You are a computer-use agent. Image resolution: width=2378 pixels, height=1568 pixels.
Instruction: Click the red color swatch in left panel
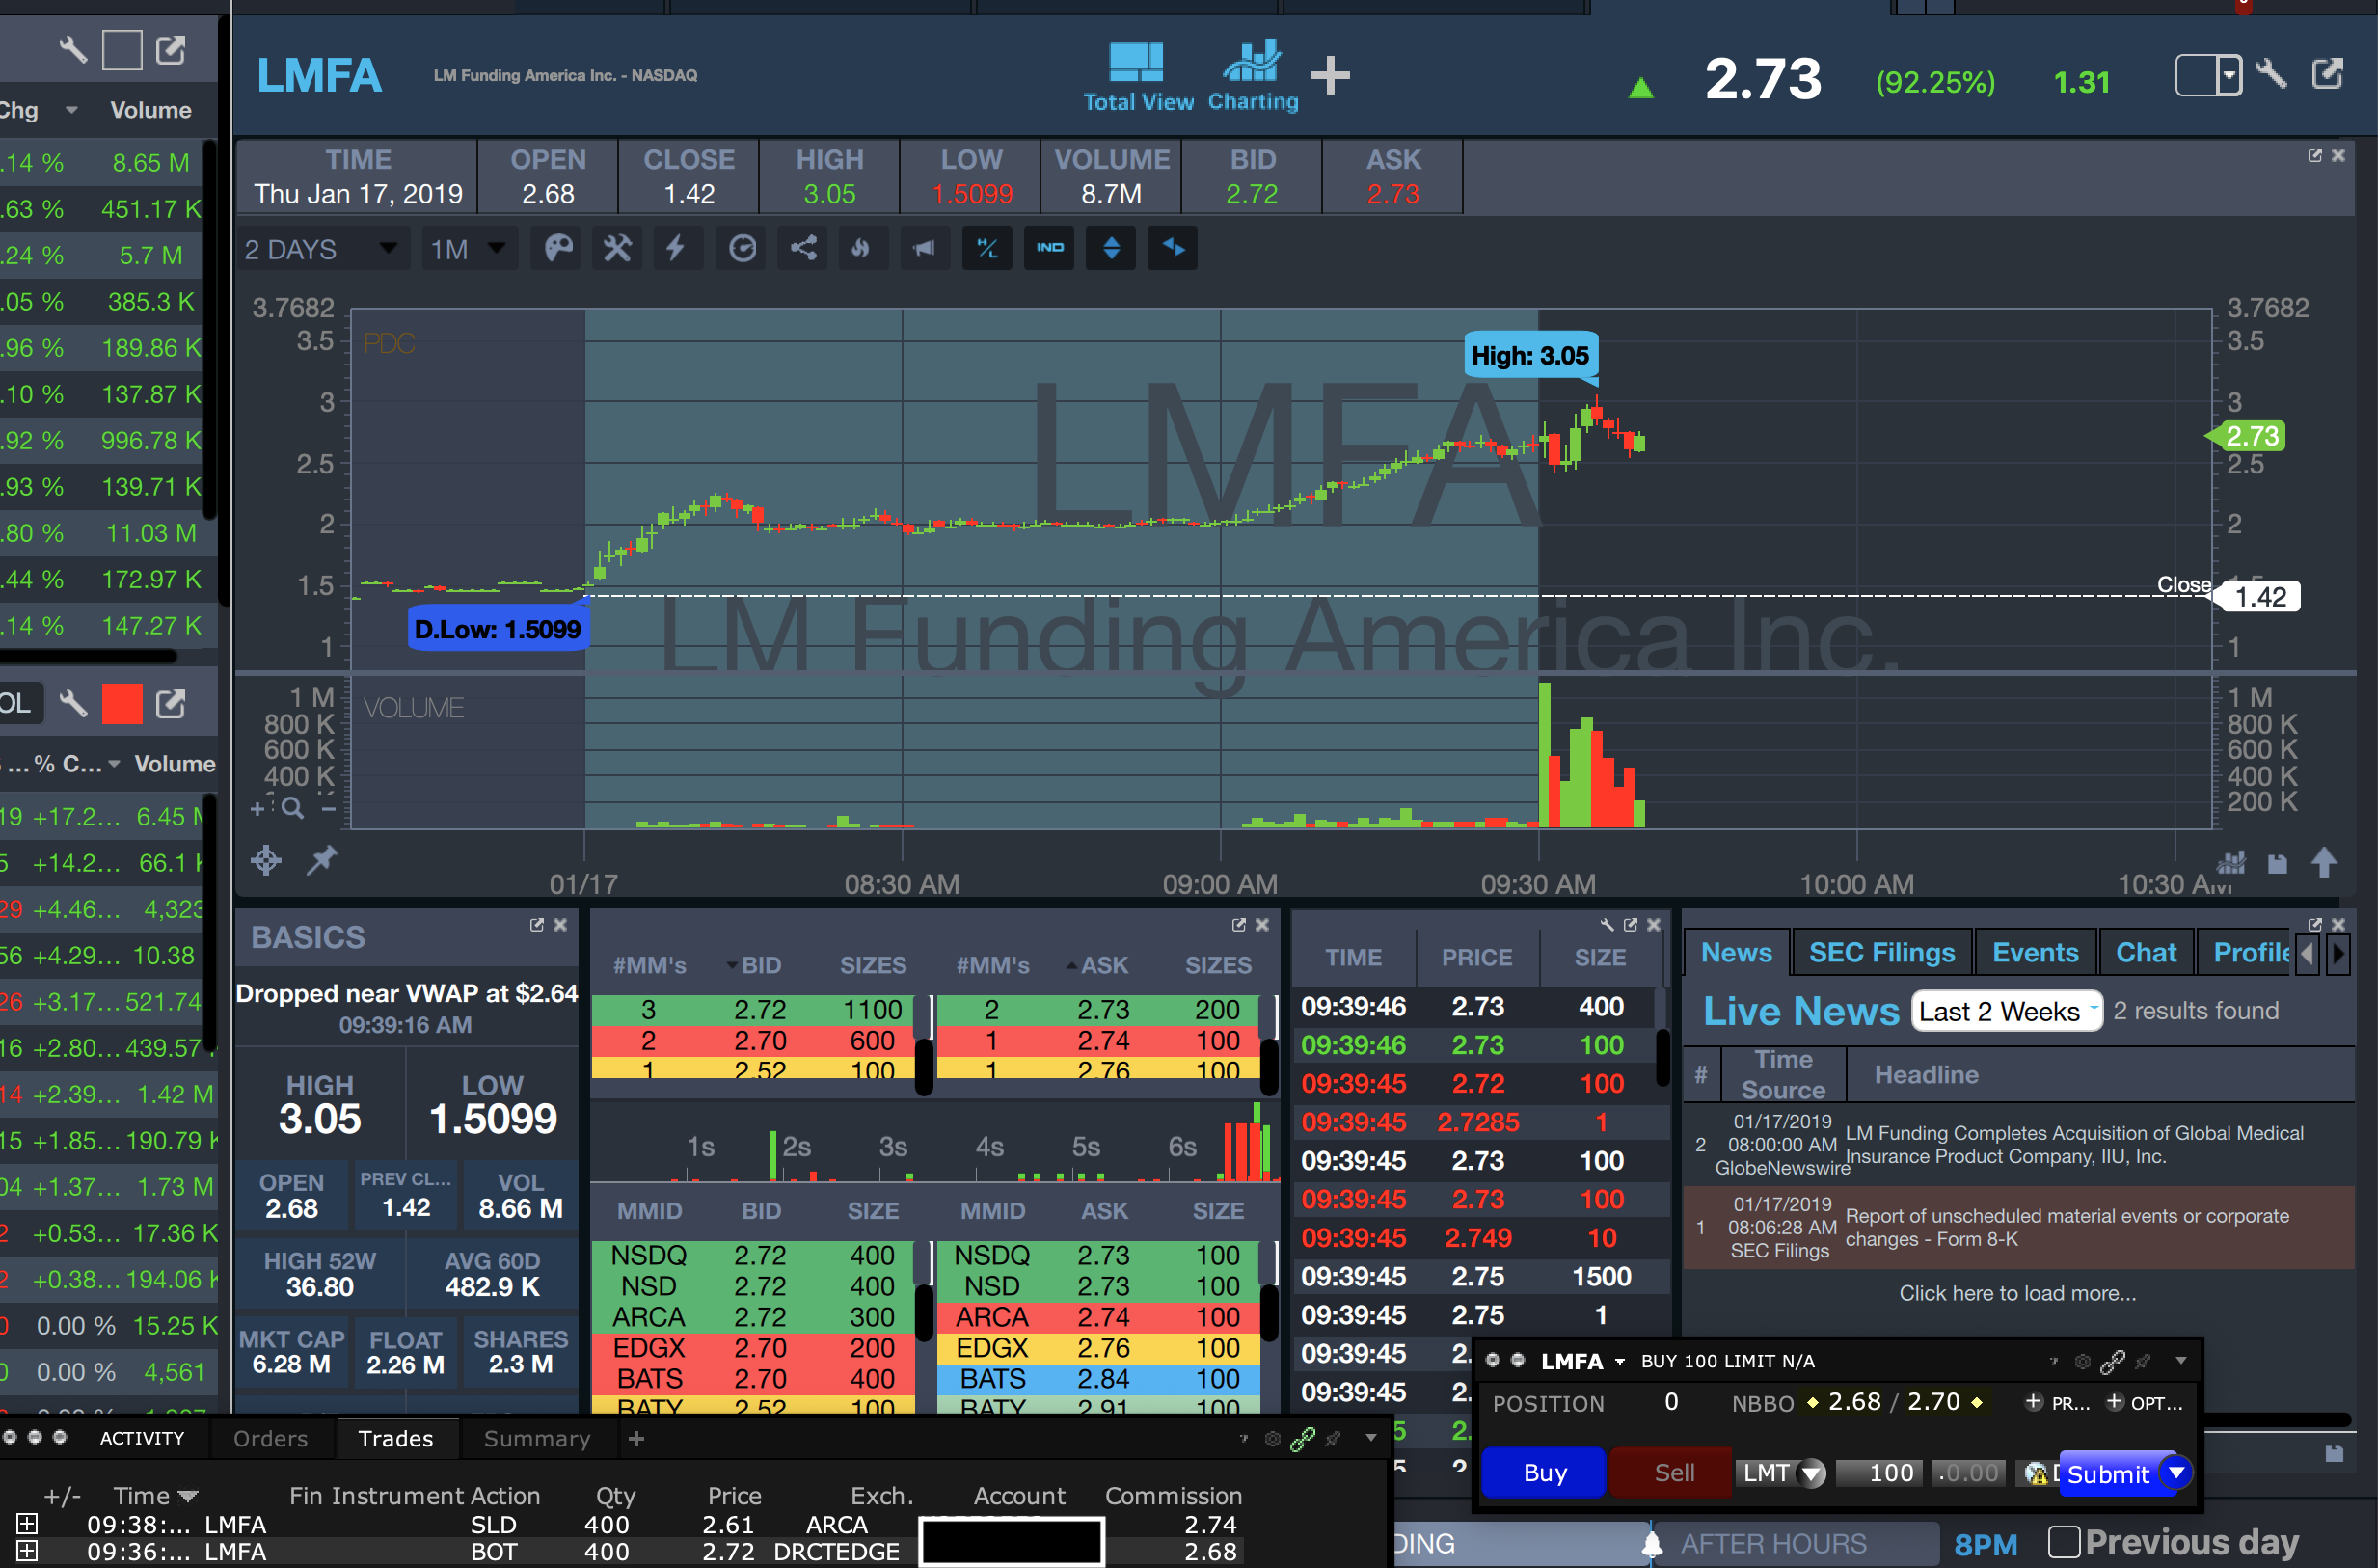coord(122,704)
